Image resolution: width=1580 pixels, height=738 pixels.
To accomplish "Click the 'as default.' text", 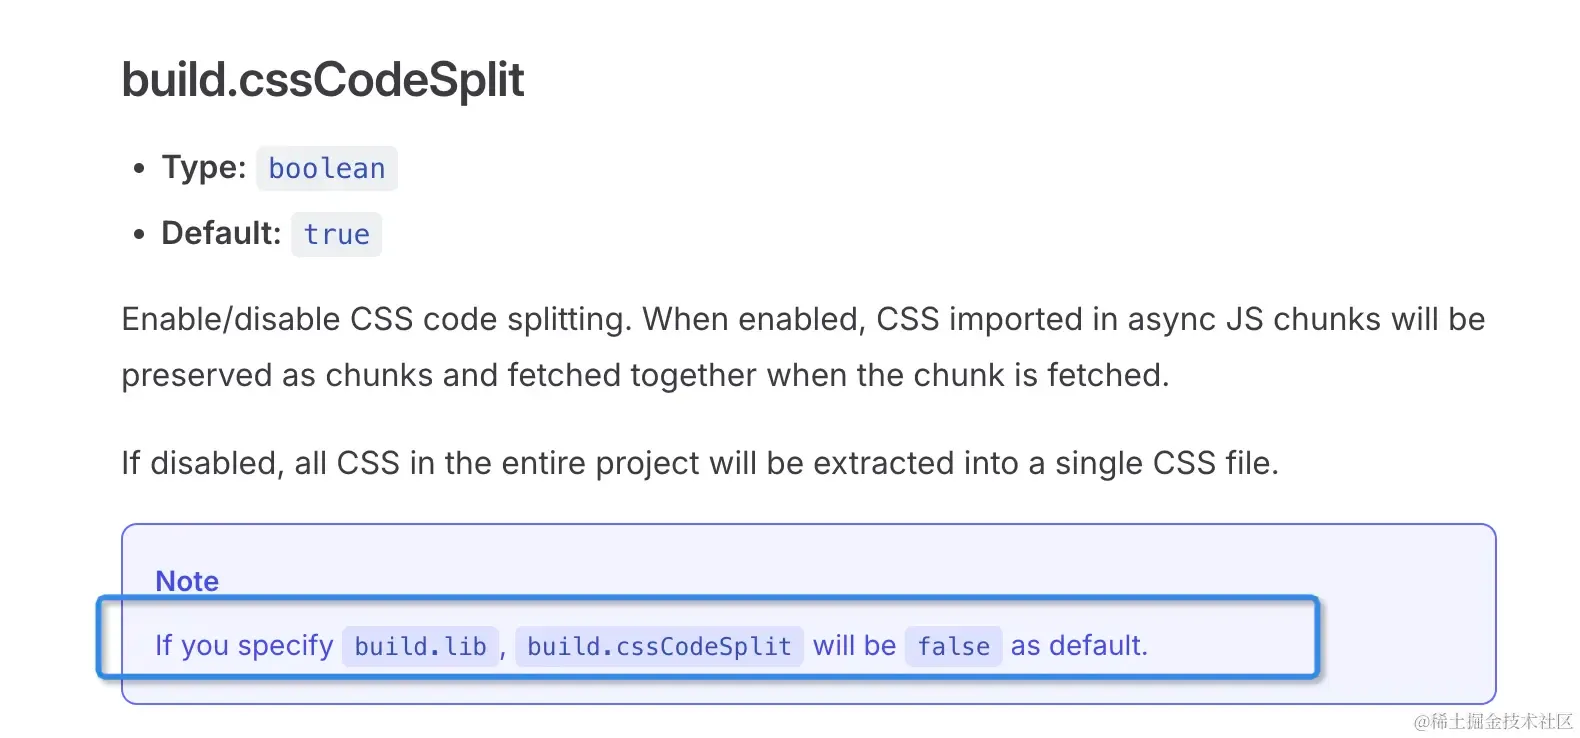I will point(1079,646).
